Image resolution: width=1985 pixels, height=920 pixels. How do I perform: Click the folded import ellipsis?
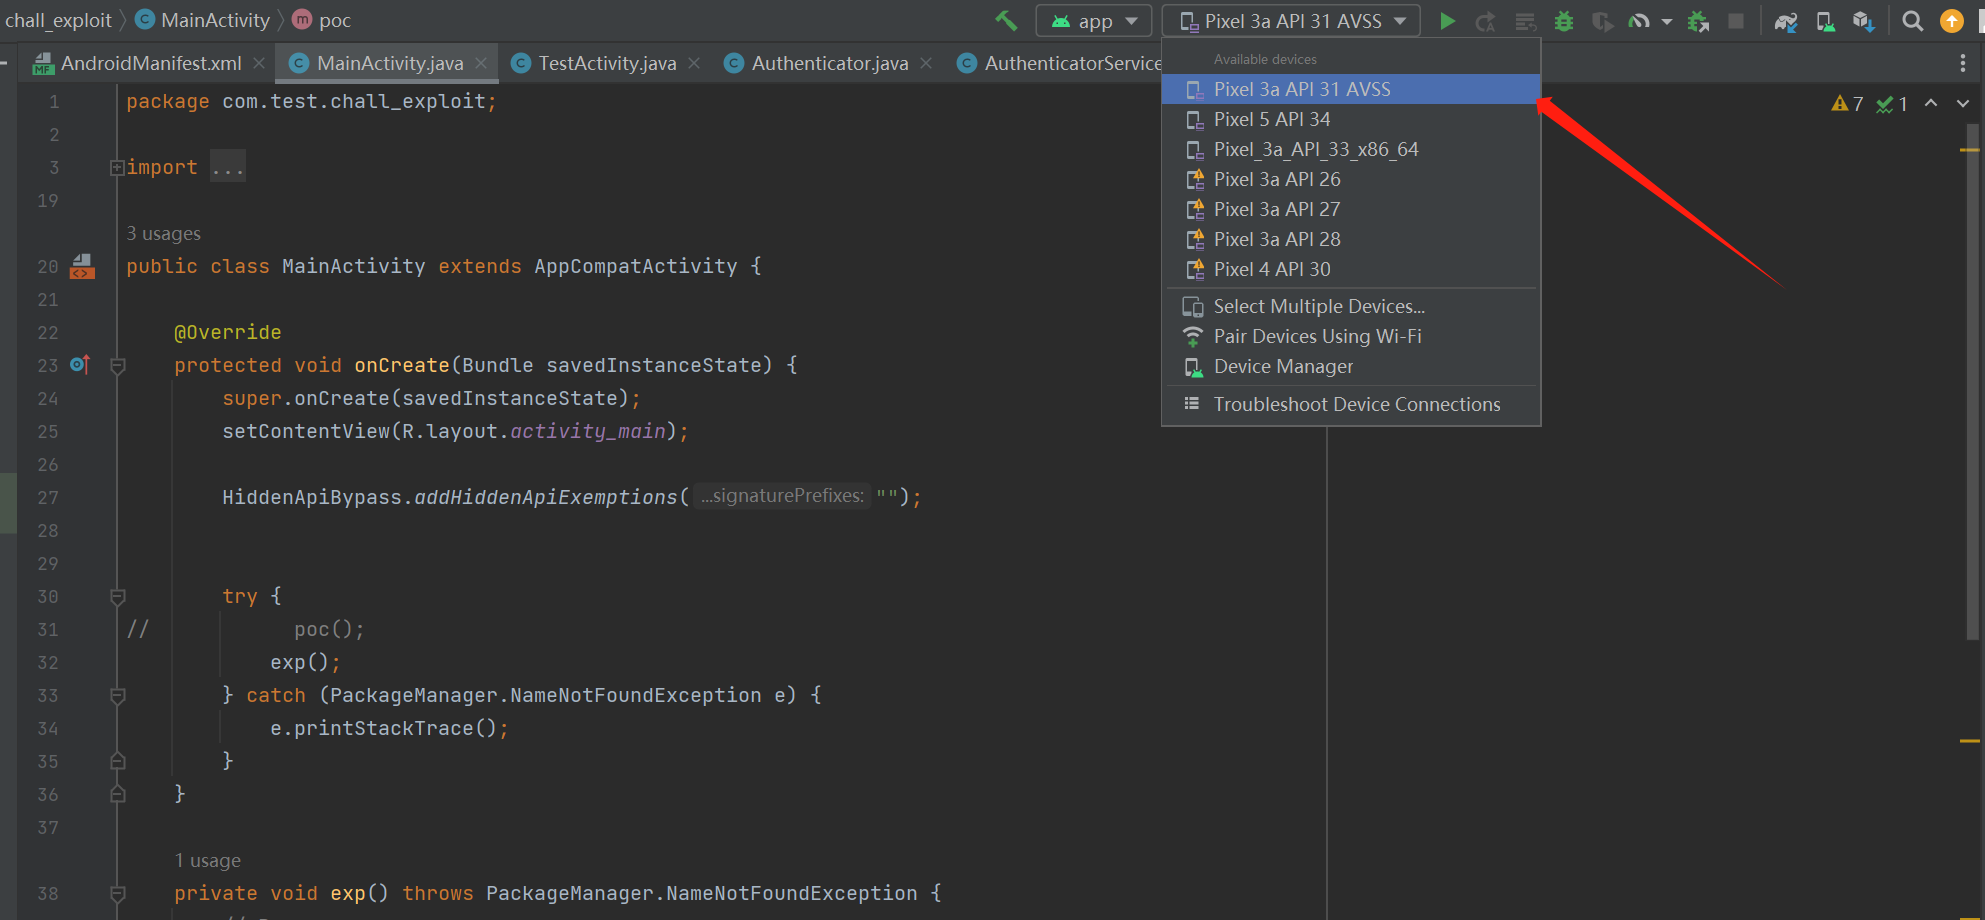pyautogui.click(x=228, y=167)
